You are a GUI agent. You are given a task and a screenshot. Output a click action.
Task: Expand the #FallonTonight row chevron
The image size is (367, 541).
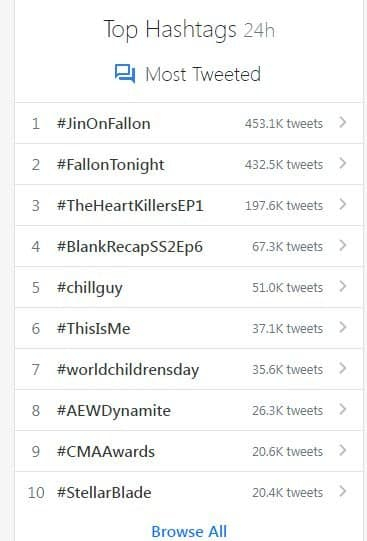(343, 164)
